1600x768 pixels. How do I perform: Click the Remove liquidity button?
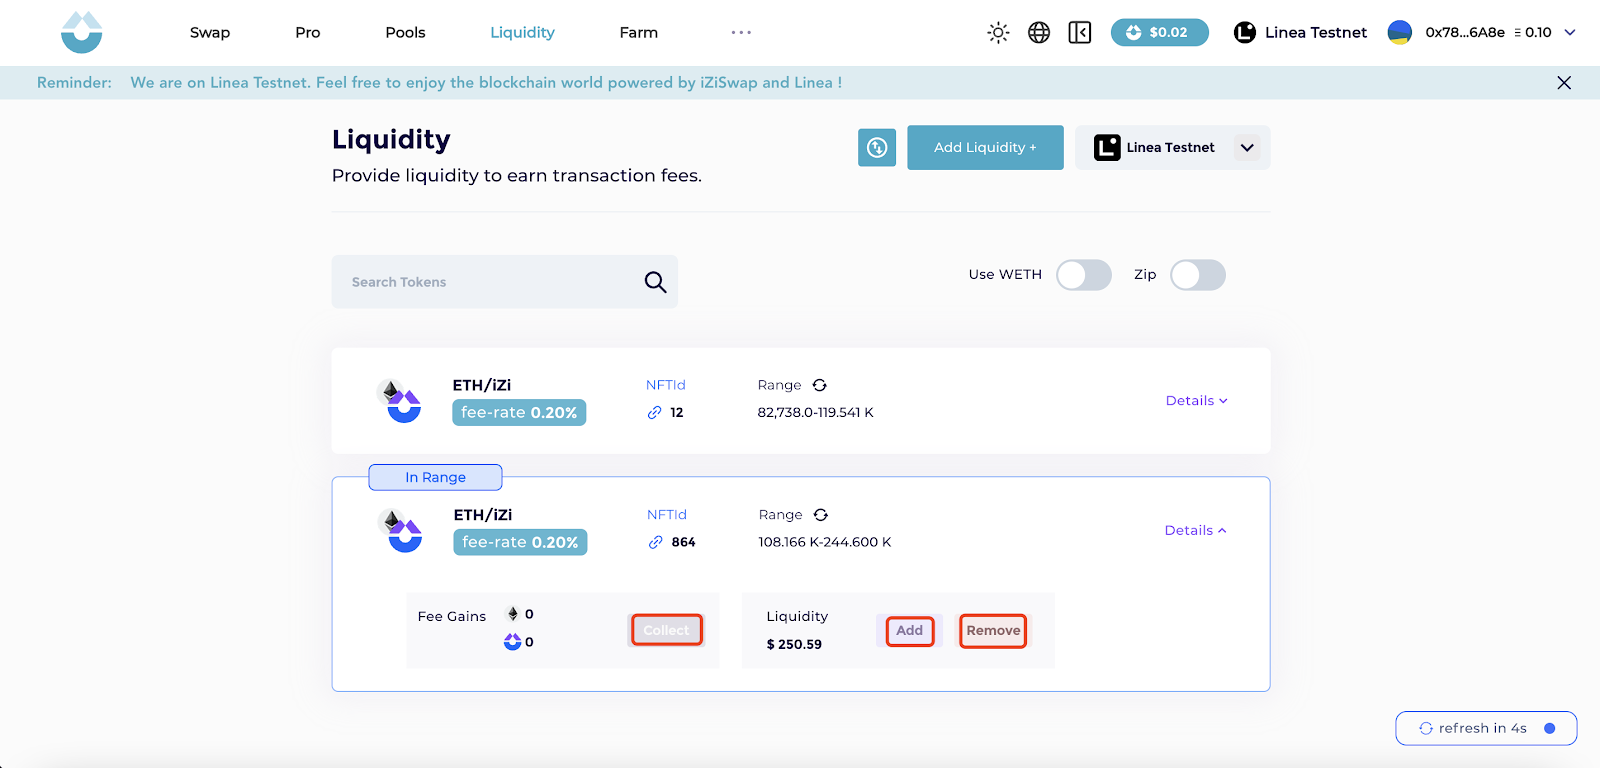(x=993, y=631)
